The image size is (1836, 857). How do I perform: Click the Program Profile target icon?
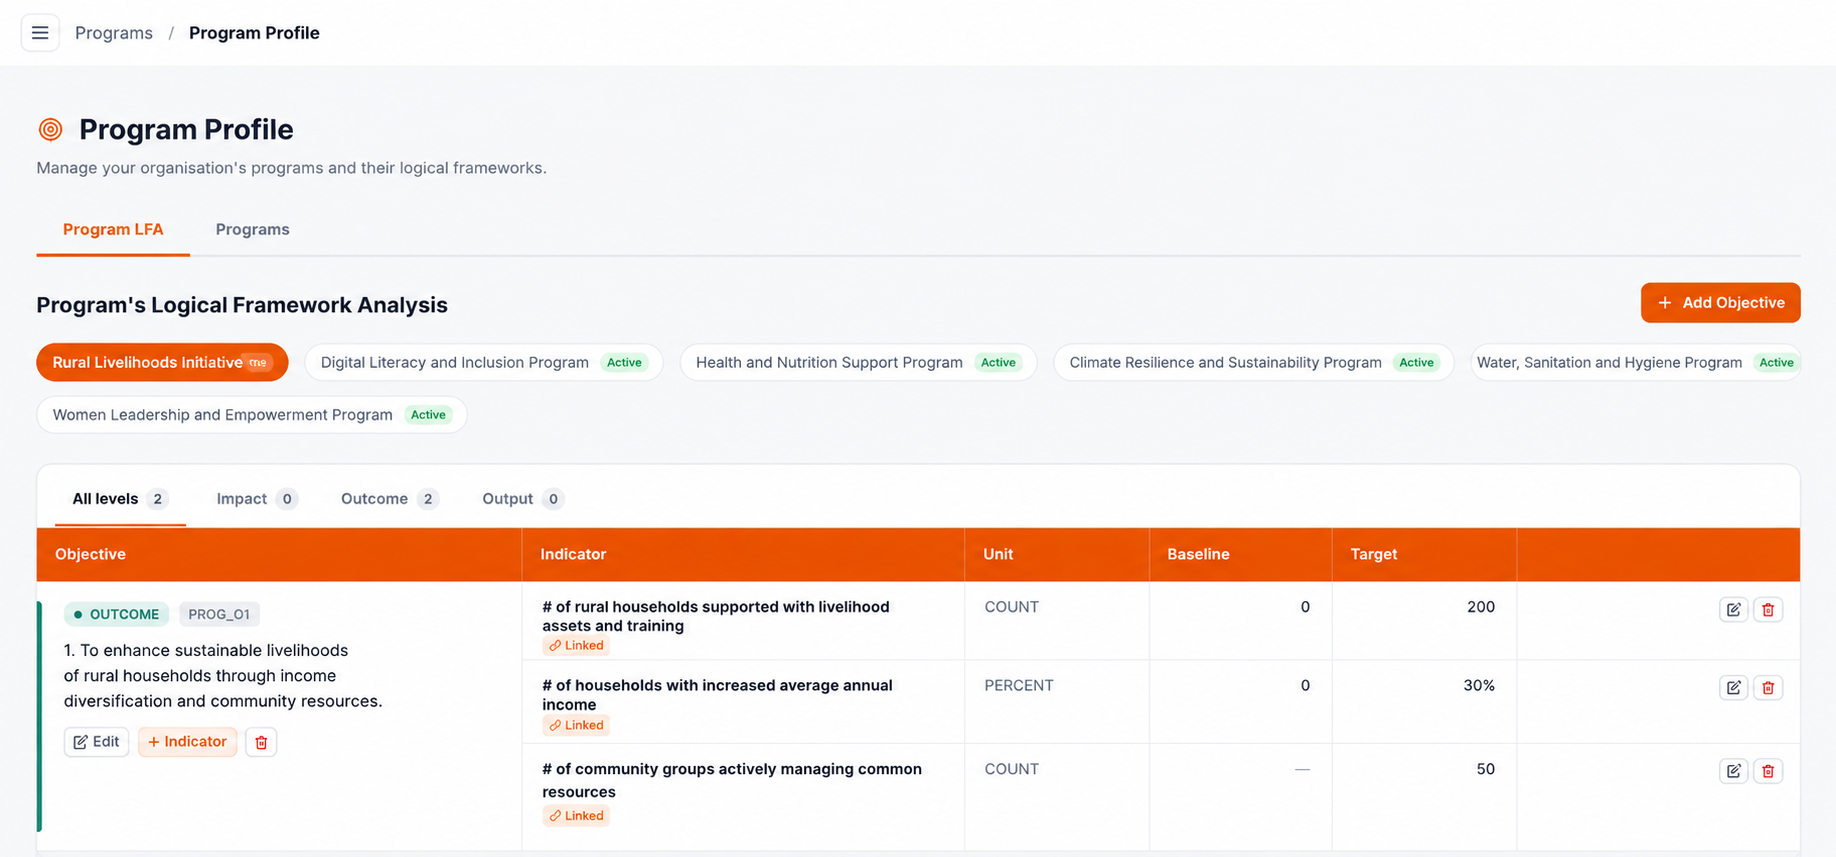click(x=50, y=129)
